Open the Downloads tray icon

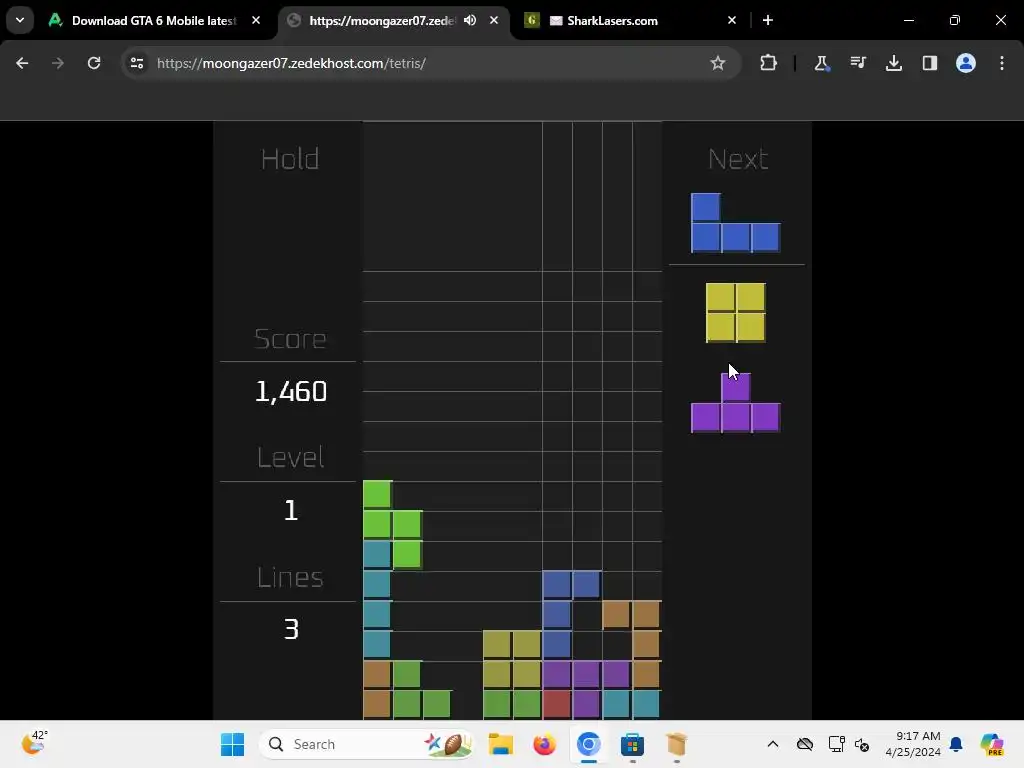[x=893, y=63]
